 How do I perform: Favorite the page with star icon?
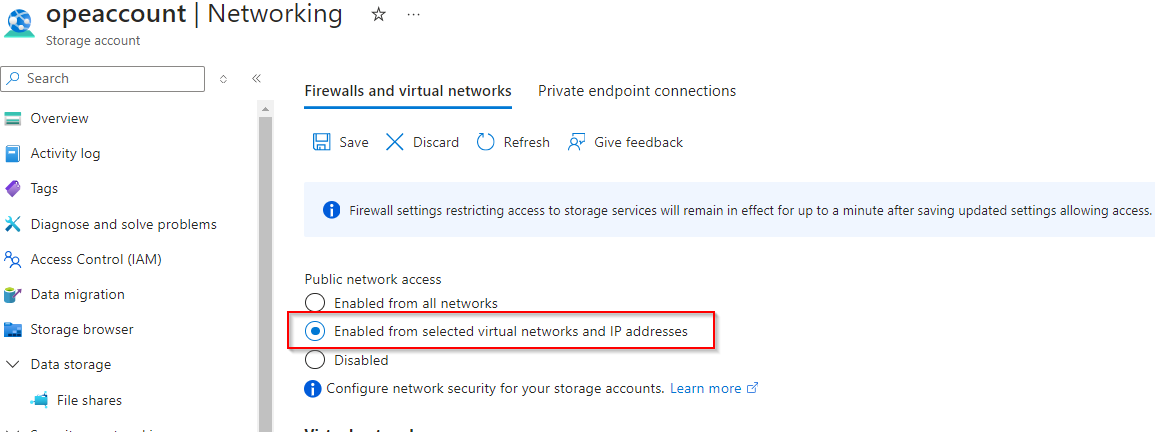pos(379,15)
